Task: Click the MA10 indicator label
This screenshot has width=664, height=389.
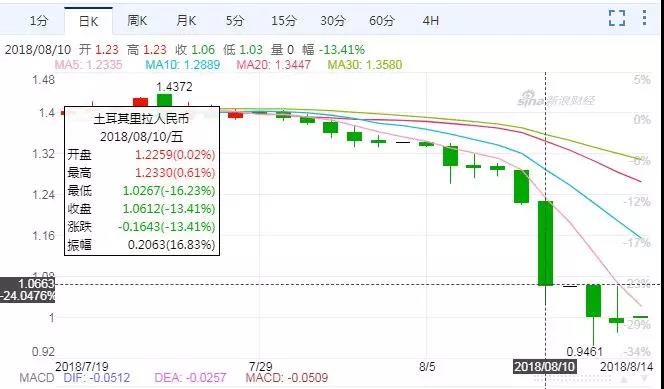Action: click(183, 65)
